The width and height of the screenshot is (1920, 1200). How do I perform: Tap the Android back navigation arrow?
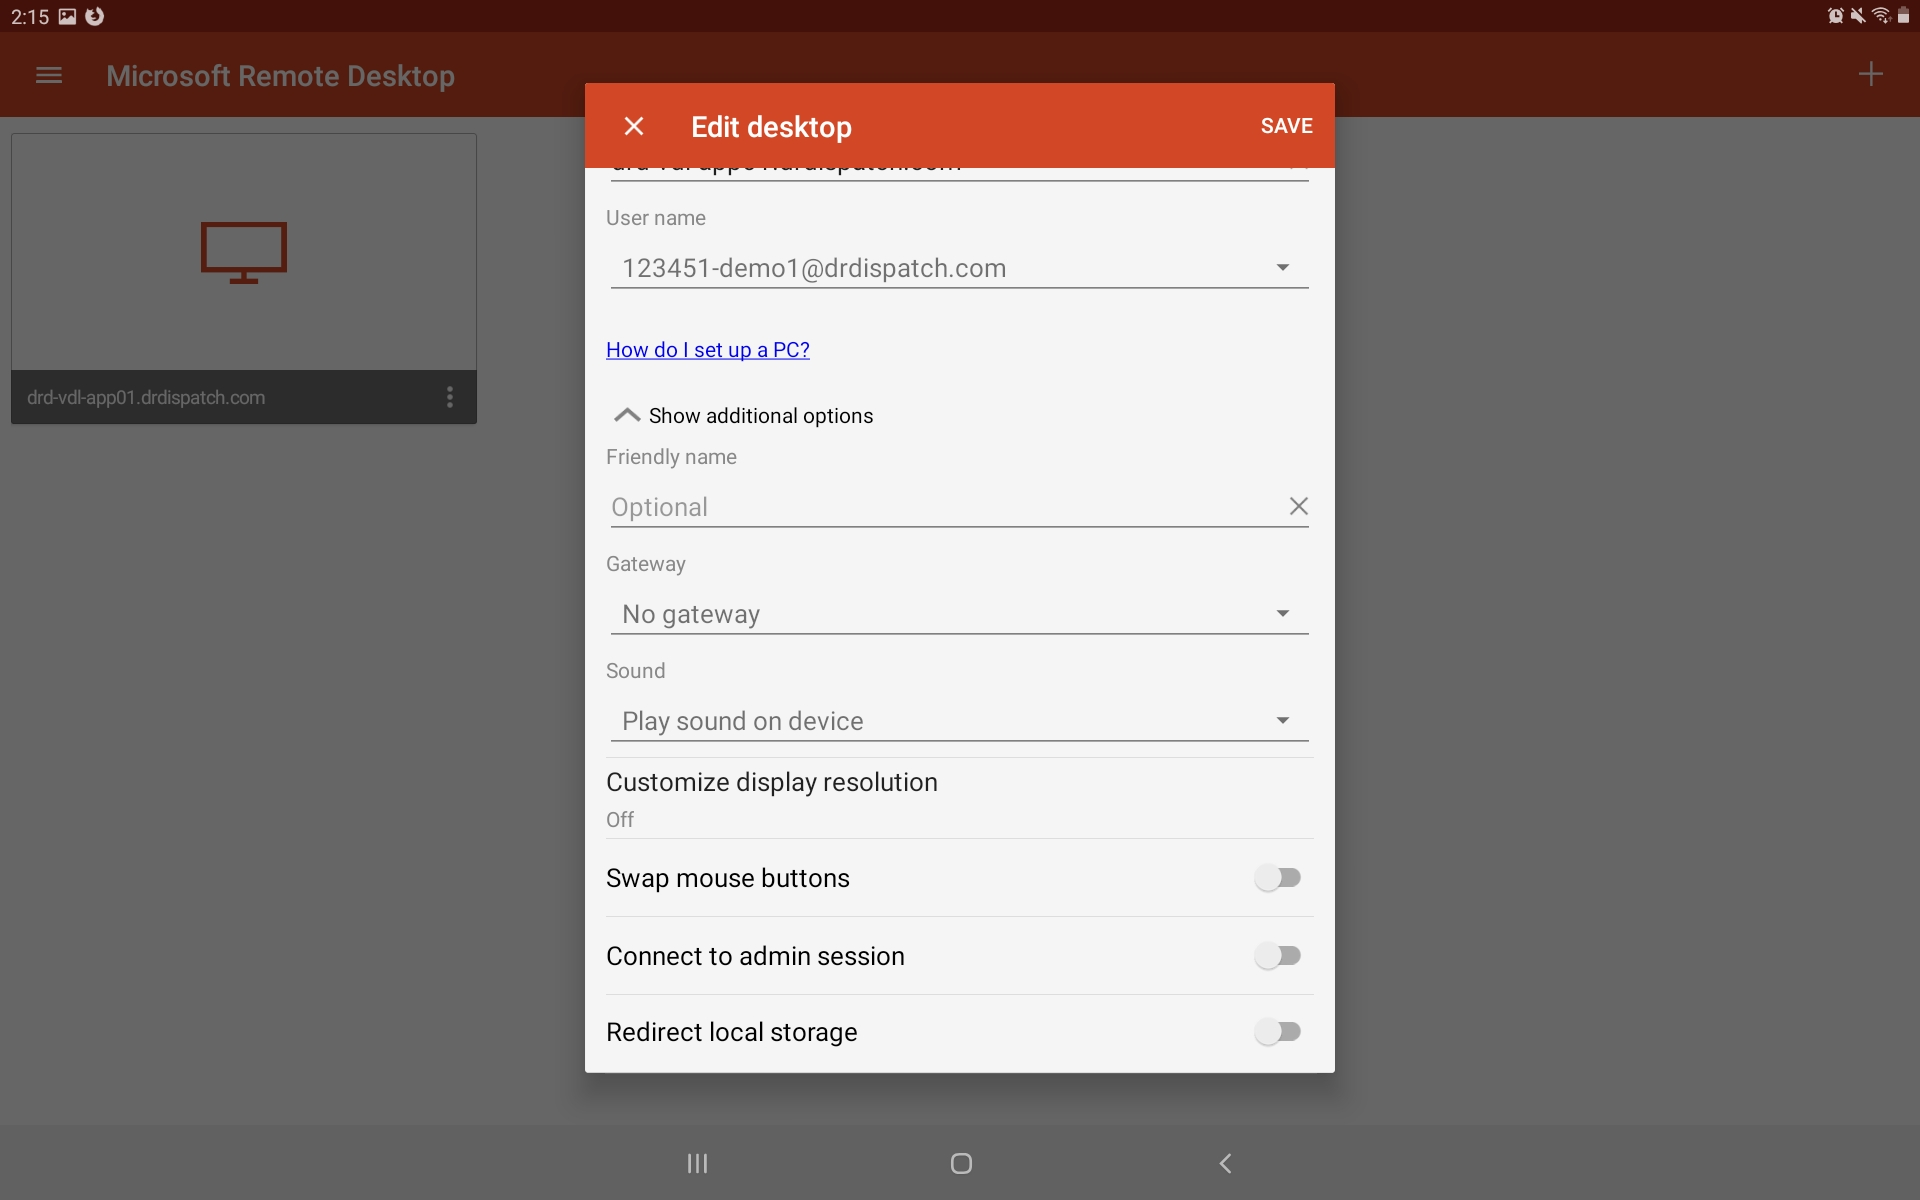(x=1225, y=1163)
